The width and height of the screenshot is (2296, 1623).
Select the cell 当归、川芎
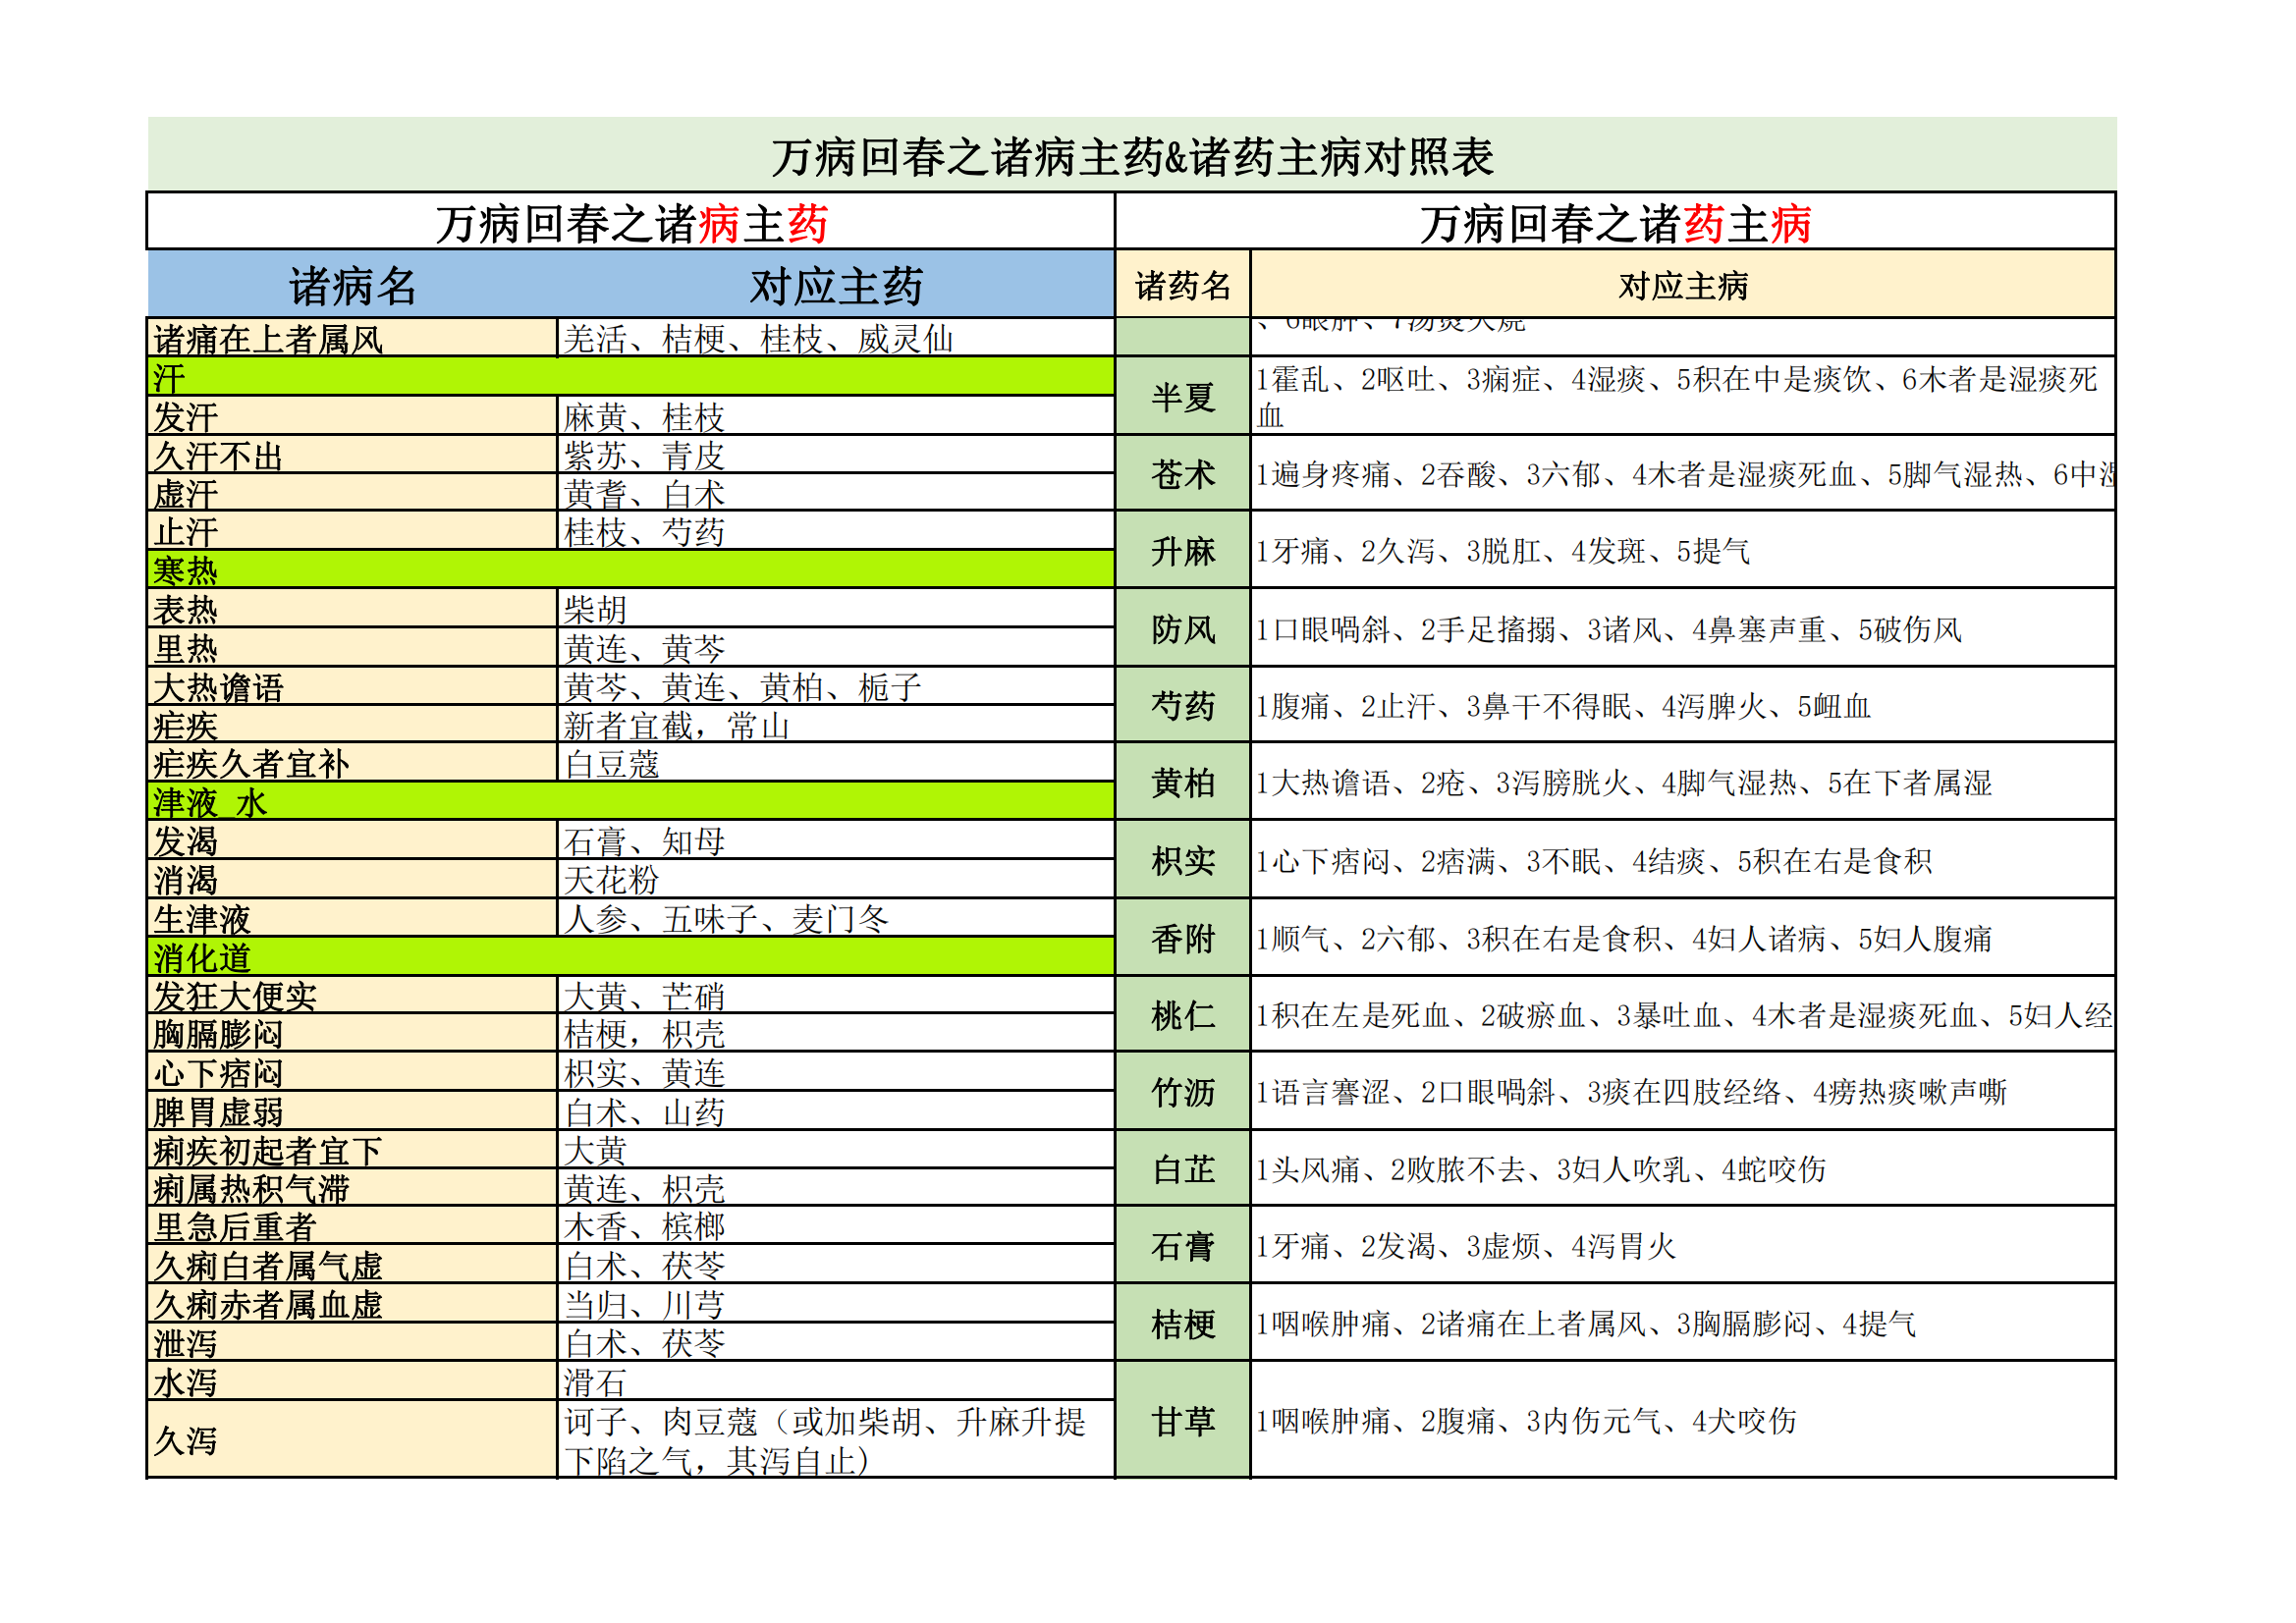pos(836,1305)
